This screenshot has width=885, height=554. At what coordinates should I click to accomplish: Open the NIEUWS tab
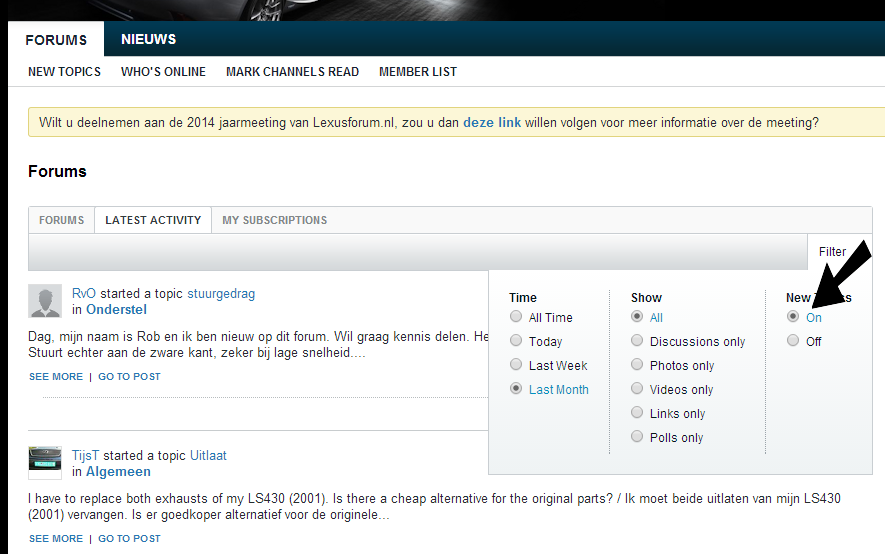(x=148, y=40)
